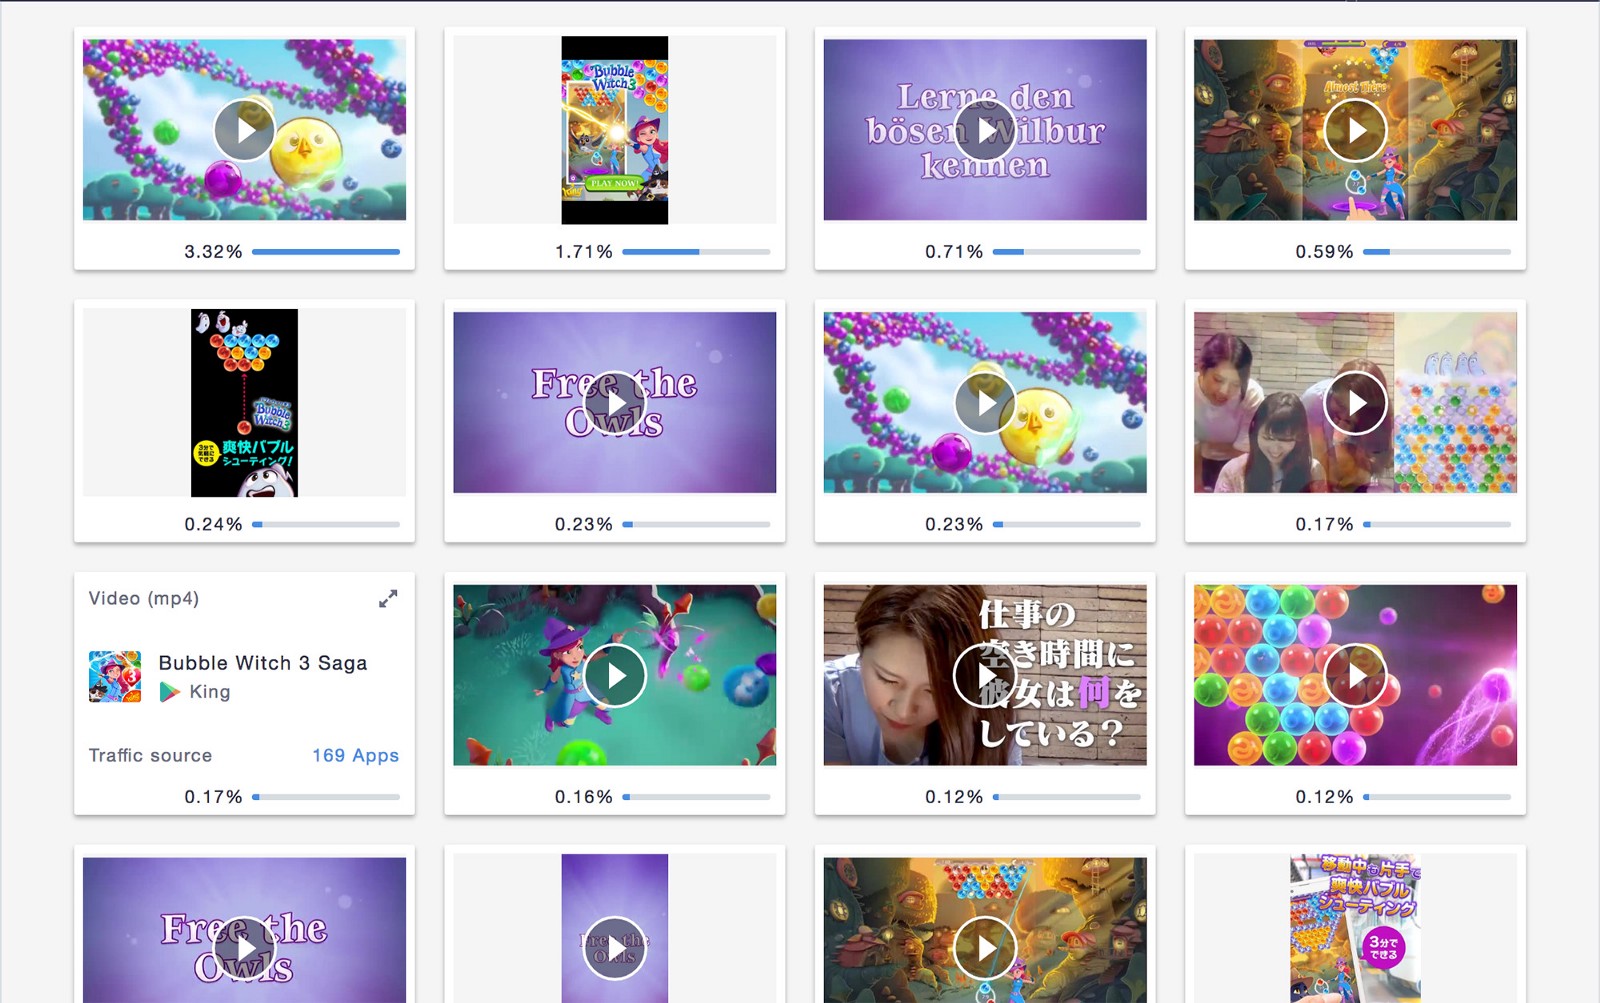This screenshot has height=1003, width=1600.
Task: Play the 0.59% witch gameplay video
Action: pos(1355,130)
